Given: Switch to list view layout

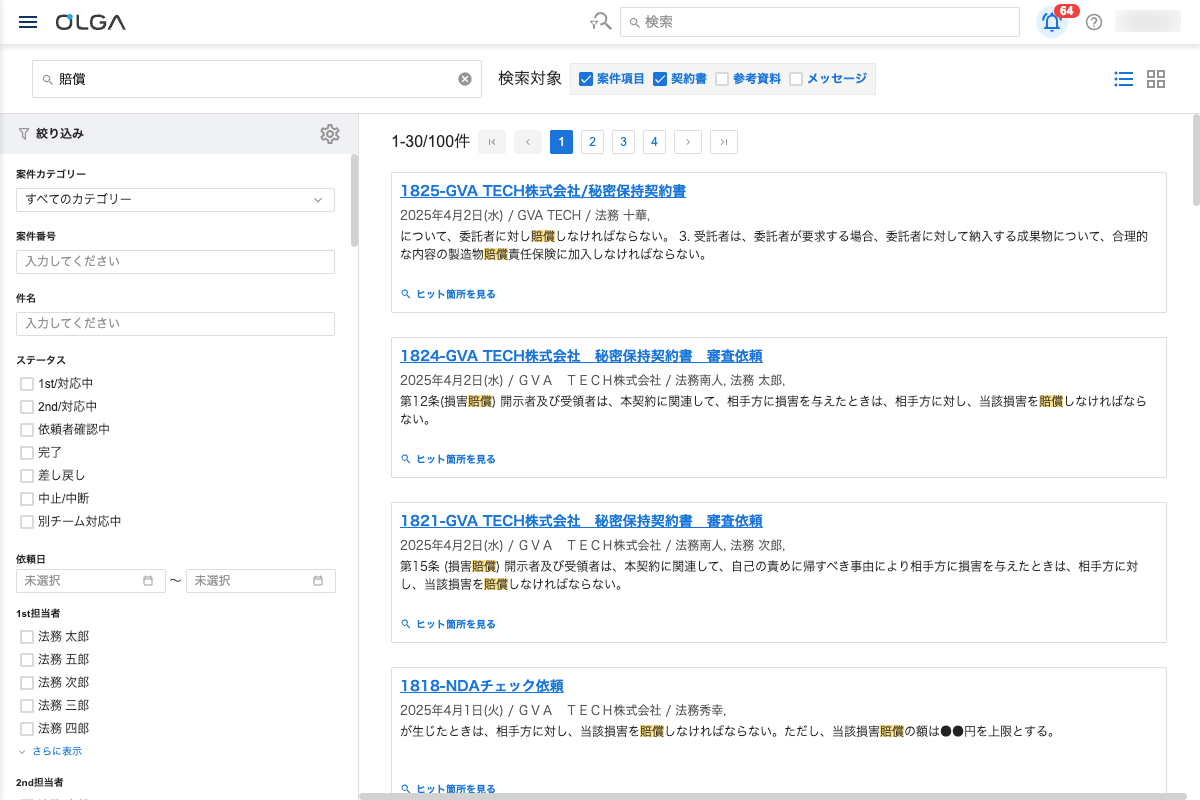Looking at the screenshot, I should 1123,79.
